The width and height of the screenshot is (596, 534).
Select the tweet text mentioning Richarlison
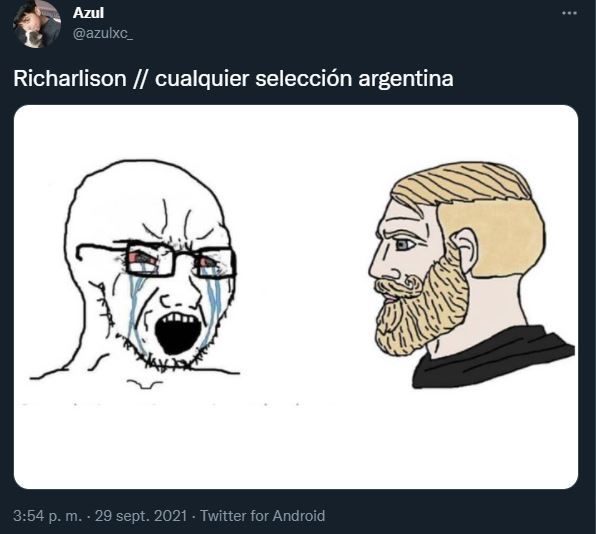(233, 79)
